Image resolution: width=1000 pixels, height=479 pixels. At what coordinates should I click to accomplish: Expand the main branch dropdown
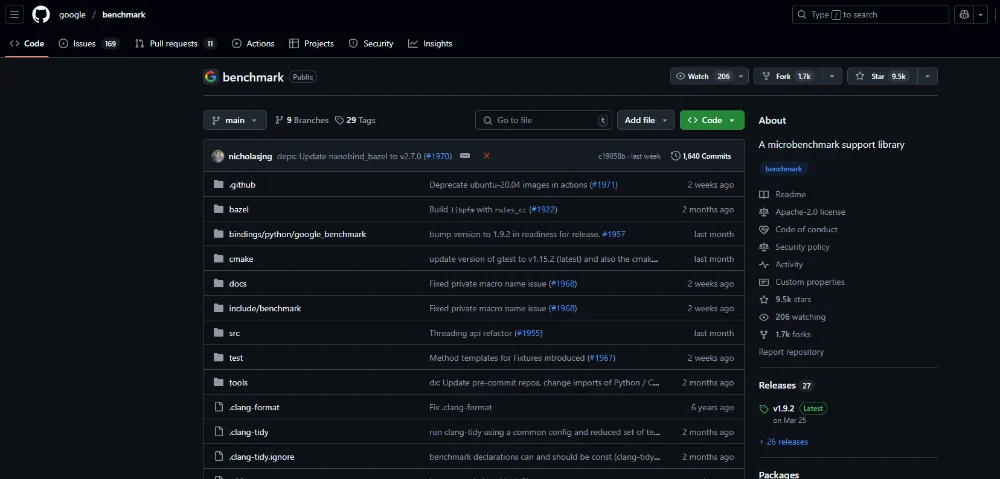tap(235, 120)
